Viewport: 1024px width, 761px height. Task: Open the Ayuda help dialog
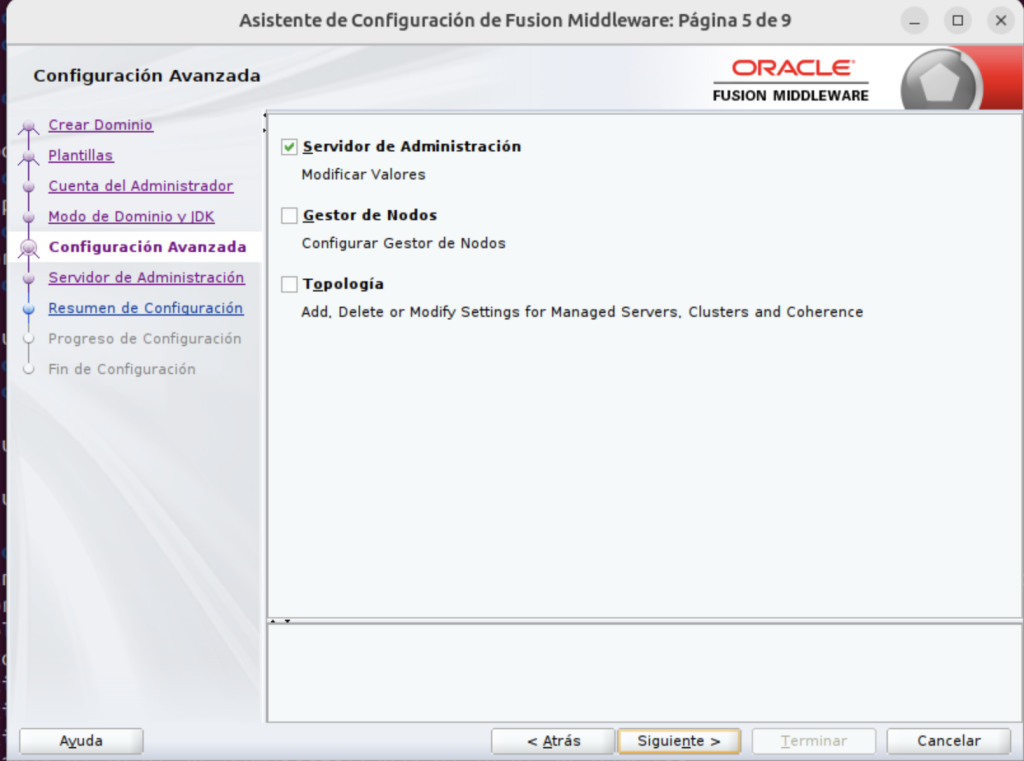click(81, 741)
